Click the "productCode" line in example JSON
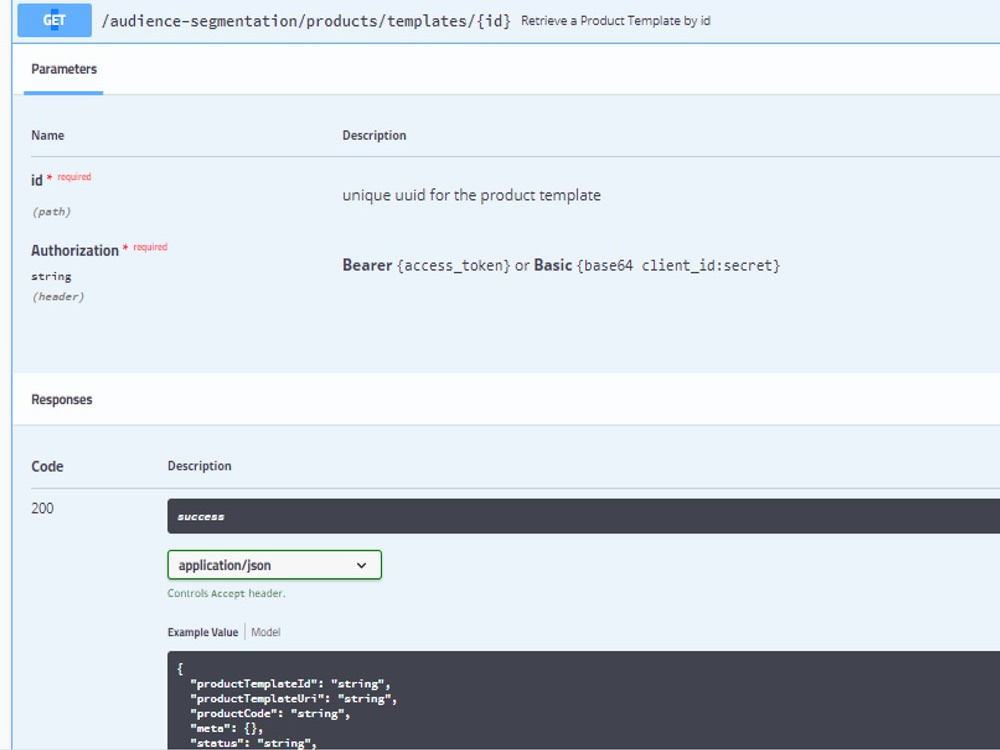The width and height of the screenshot is (1000, 750). (x=270, y=713)
